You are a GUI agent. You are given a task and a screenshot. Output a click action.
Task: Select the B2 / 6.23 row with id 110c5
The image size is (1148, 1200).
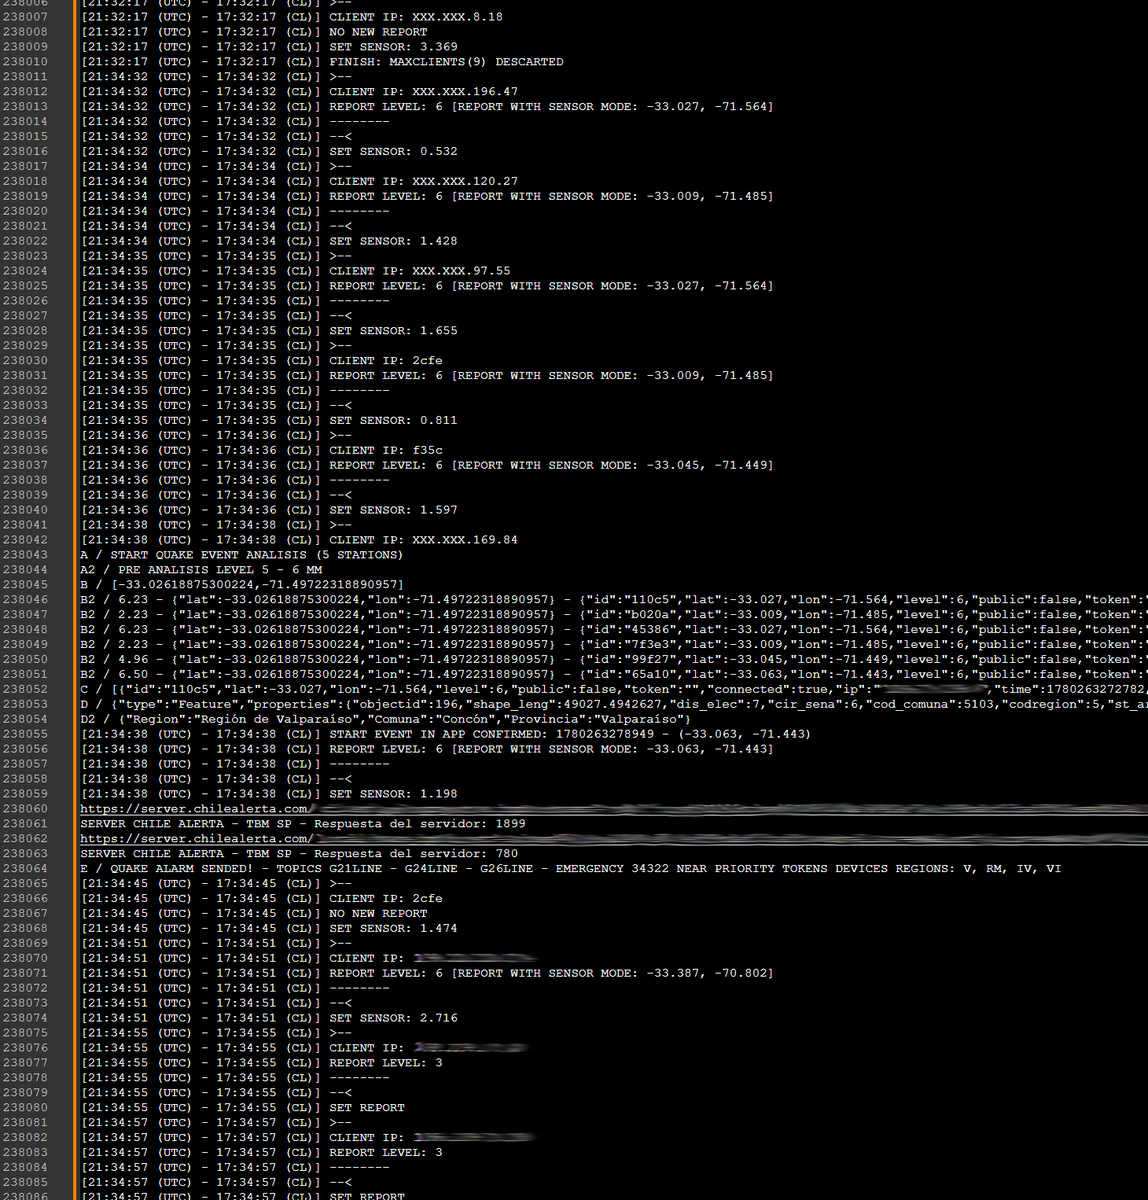(x=614, y=600)
